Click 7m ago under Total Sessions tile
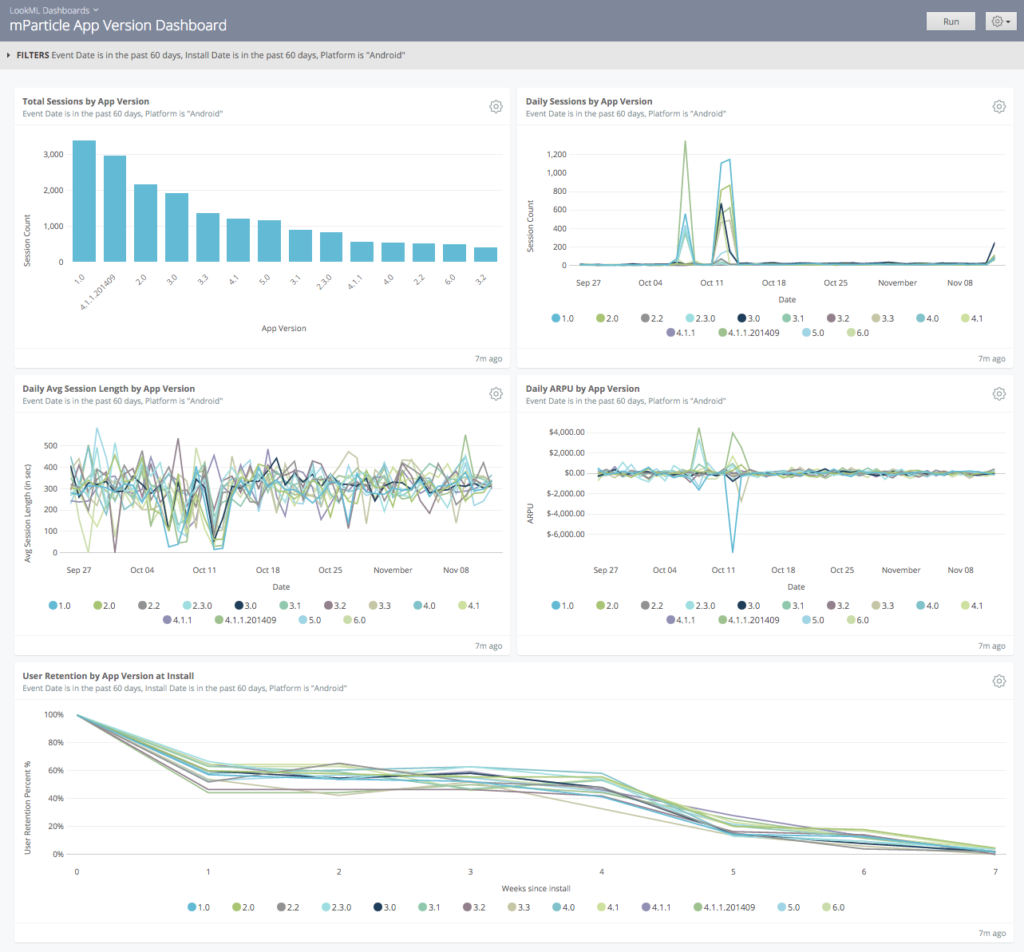The height and width of the screenshot is (952, 1024). click(488, 358)
